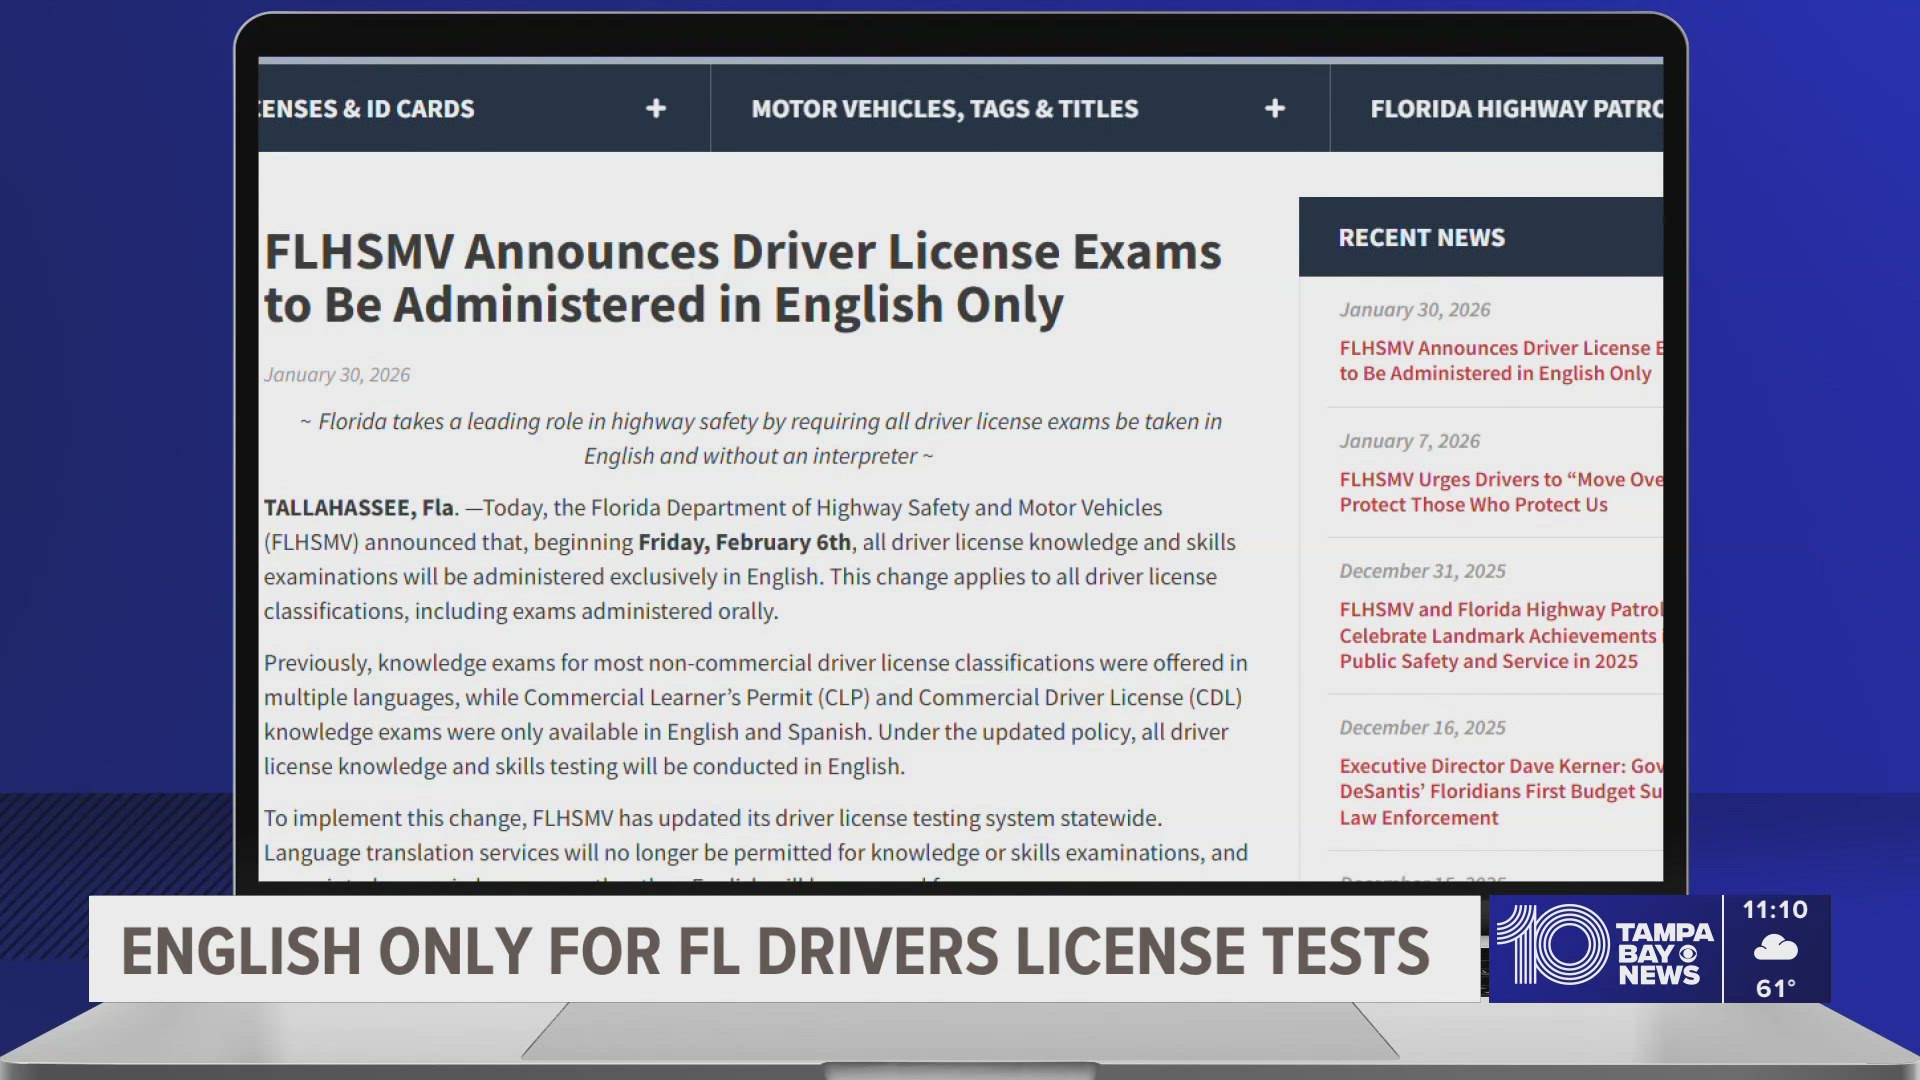Expand Motor Vehicles, Tags & Titles plus icon
This screenshot has height=1080, width=1920.
[x=1274, y=108]
